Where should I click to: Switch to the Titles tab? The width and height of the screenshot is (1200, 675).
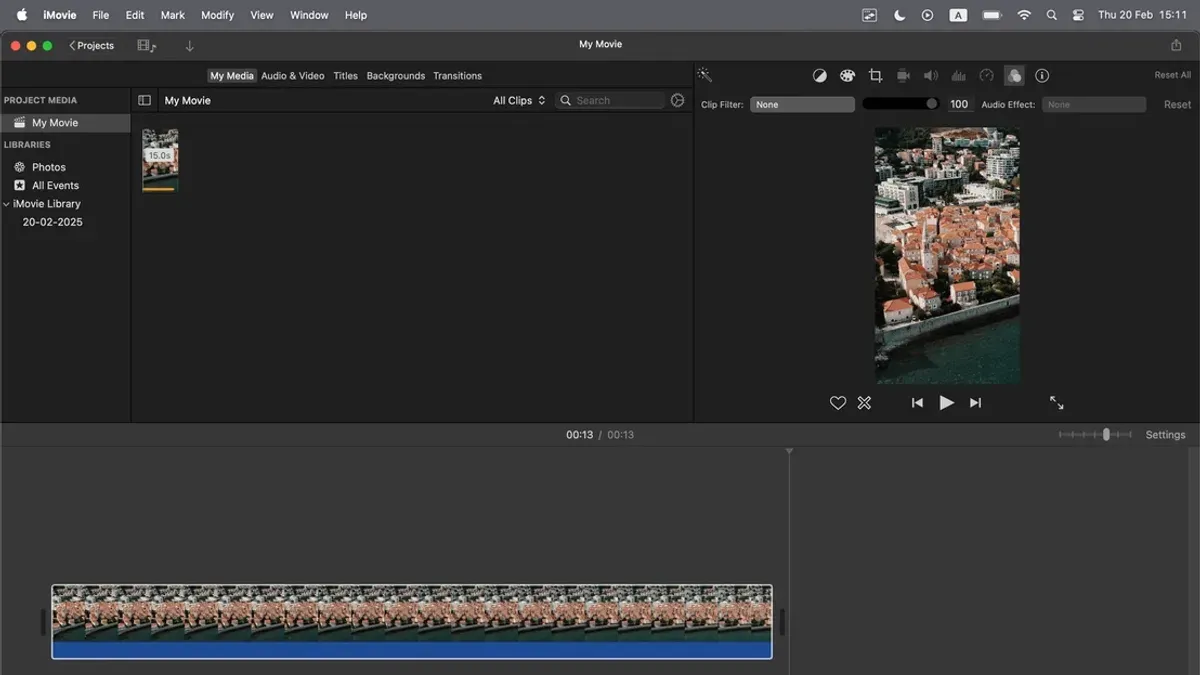pyautogui.click(x=346, y=76)
